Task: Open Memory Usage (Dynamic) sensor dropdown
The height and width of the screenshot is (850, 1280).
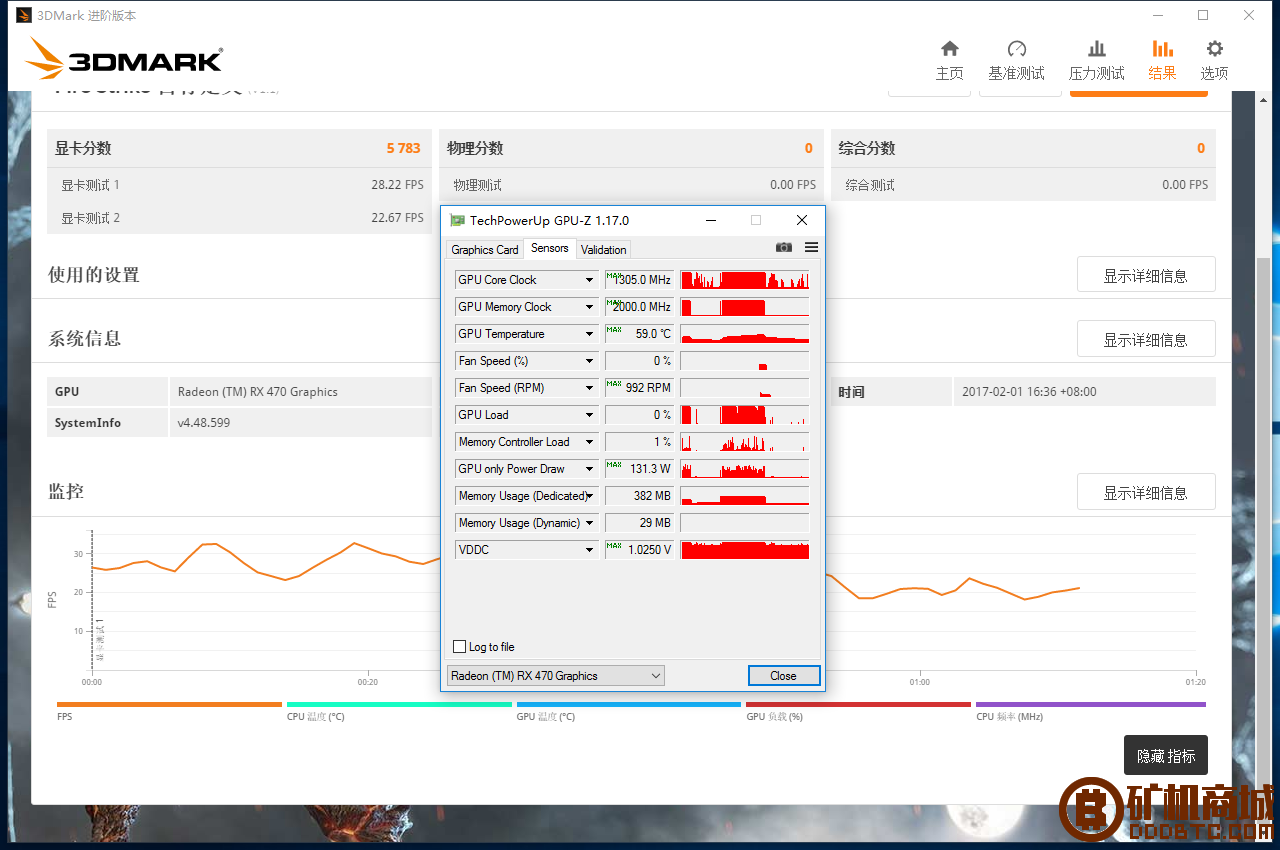Action: (x=589, y=523)
